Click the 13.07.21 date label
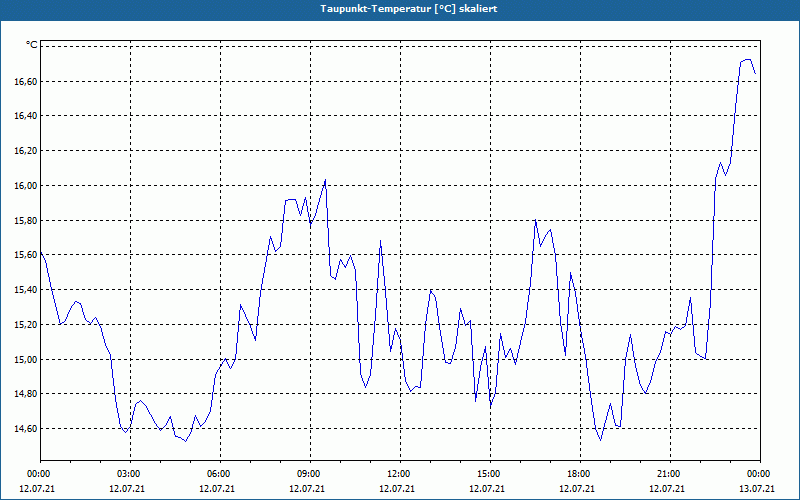This screenshot has width=800, height=500. pyautogui.click(x=757, y=489)
